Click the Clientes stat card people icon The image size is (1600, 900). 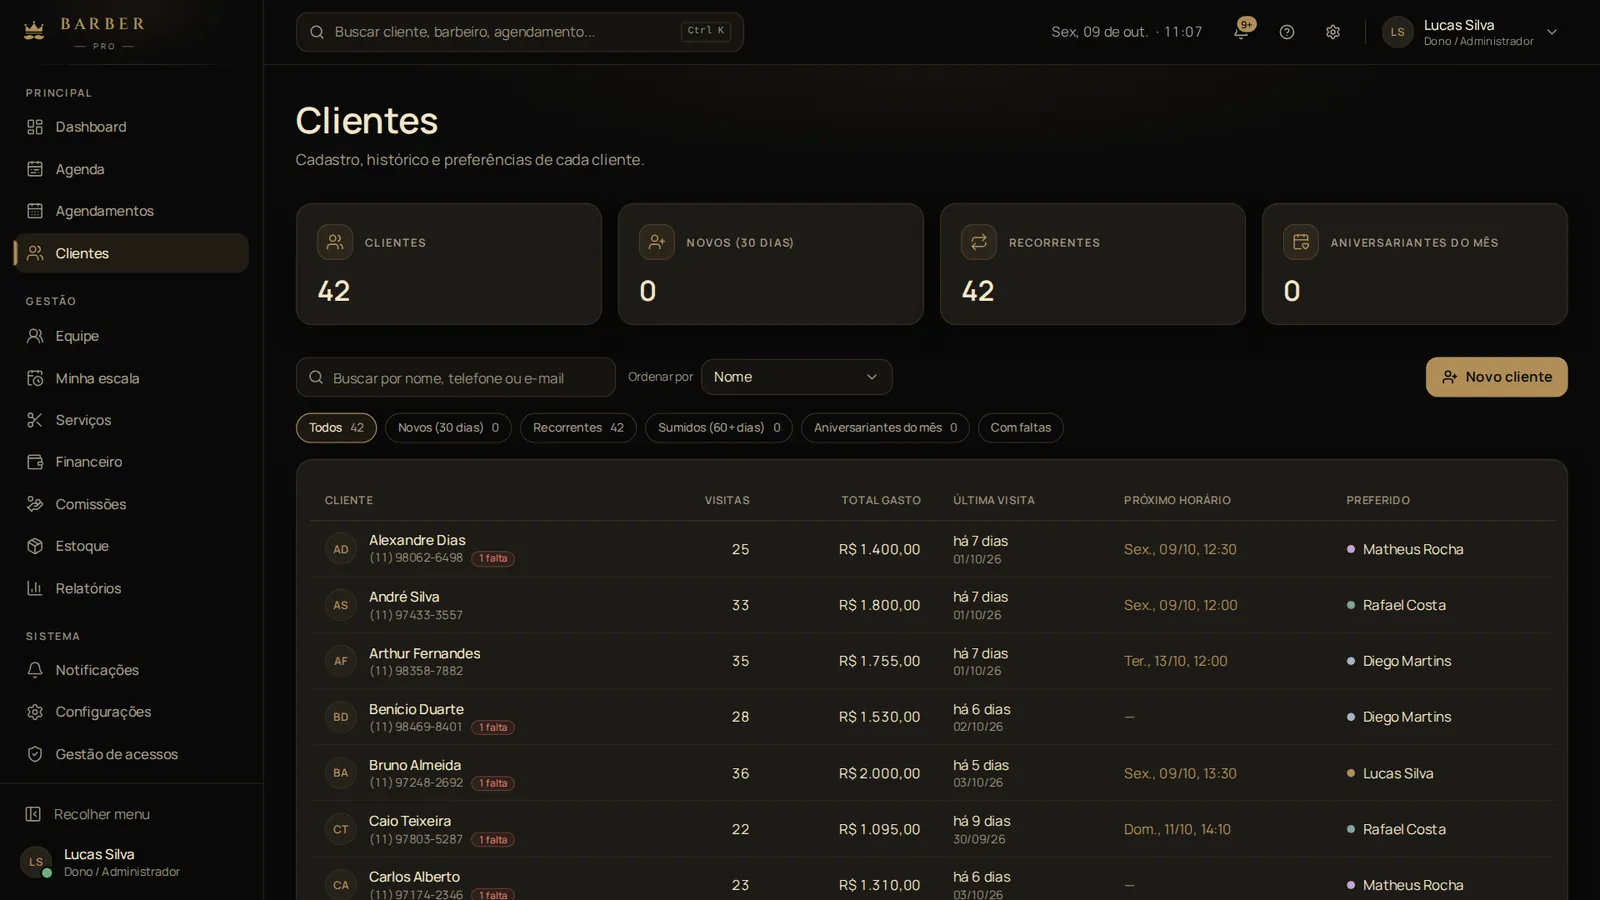pyautogui.click(x=335, y=242)
